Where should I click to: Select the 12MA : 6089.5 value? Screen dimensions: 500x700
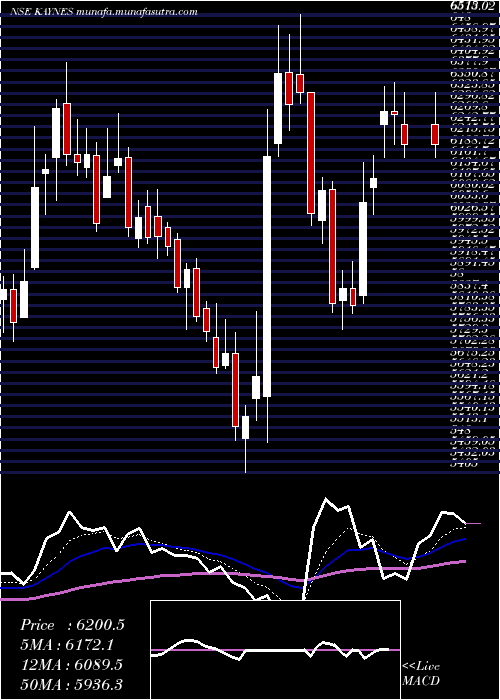[72, 665]
